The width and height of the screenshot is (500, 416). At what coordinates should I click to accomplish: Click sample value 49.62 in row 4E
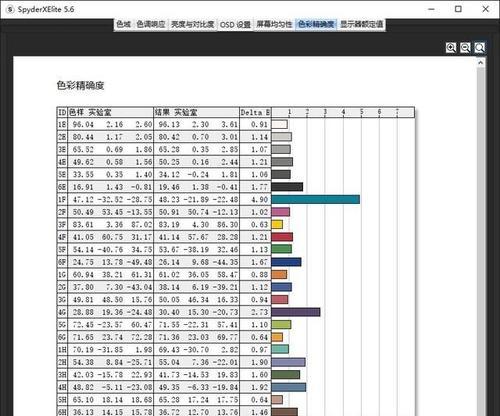coord(83,162)
